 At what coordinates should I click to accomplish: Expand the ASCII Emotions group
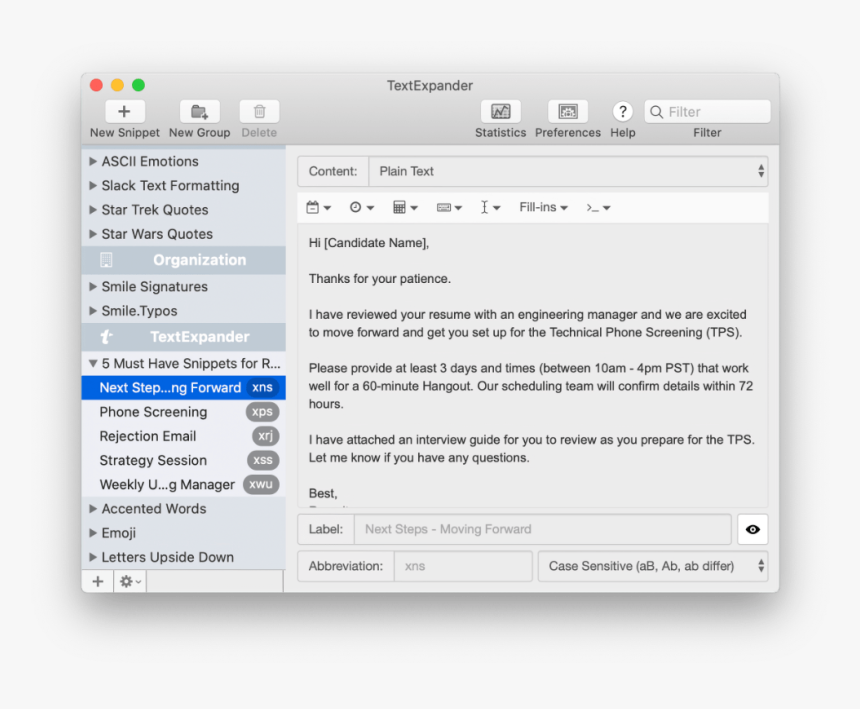pos(93,161)
